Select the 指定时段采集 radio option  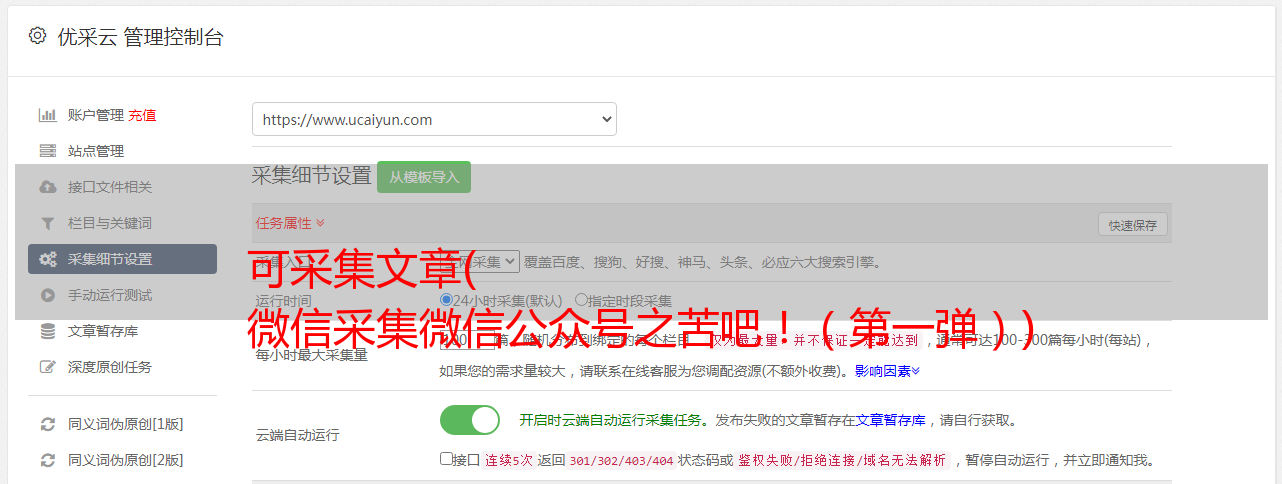click(x=581, y=300)
